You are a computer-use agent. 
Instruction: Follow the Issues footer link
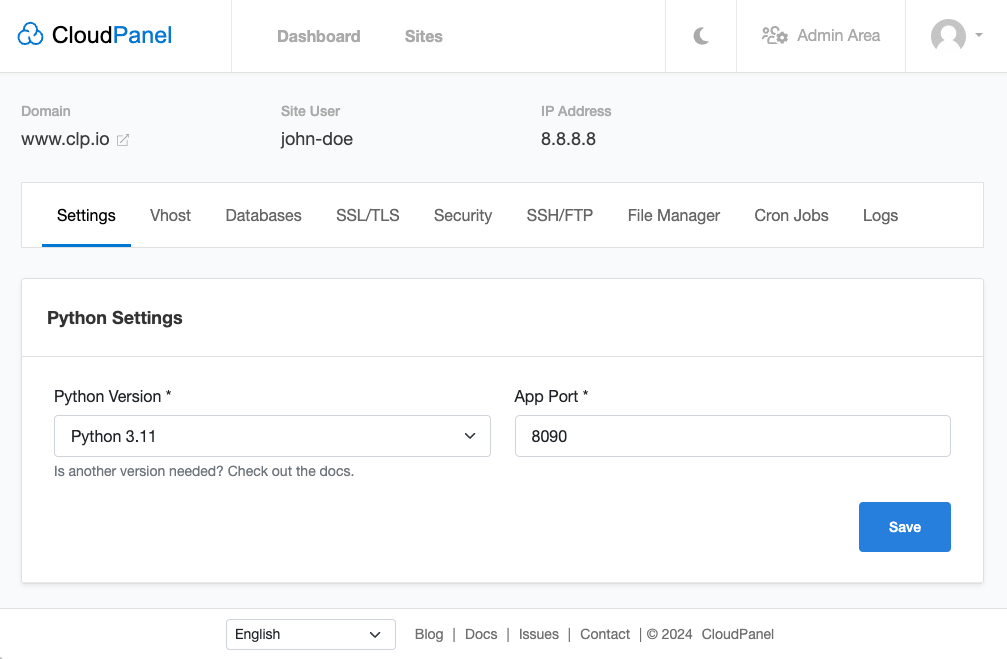pos(539,634)
